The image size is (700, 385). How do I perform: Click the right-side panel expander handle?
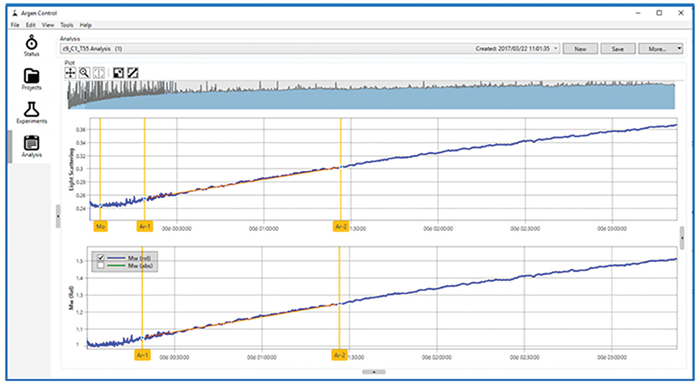682,238
